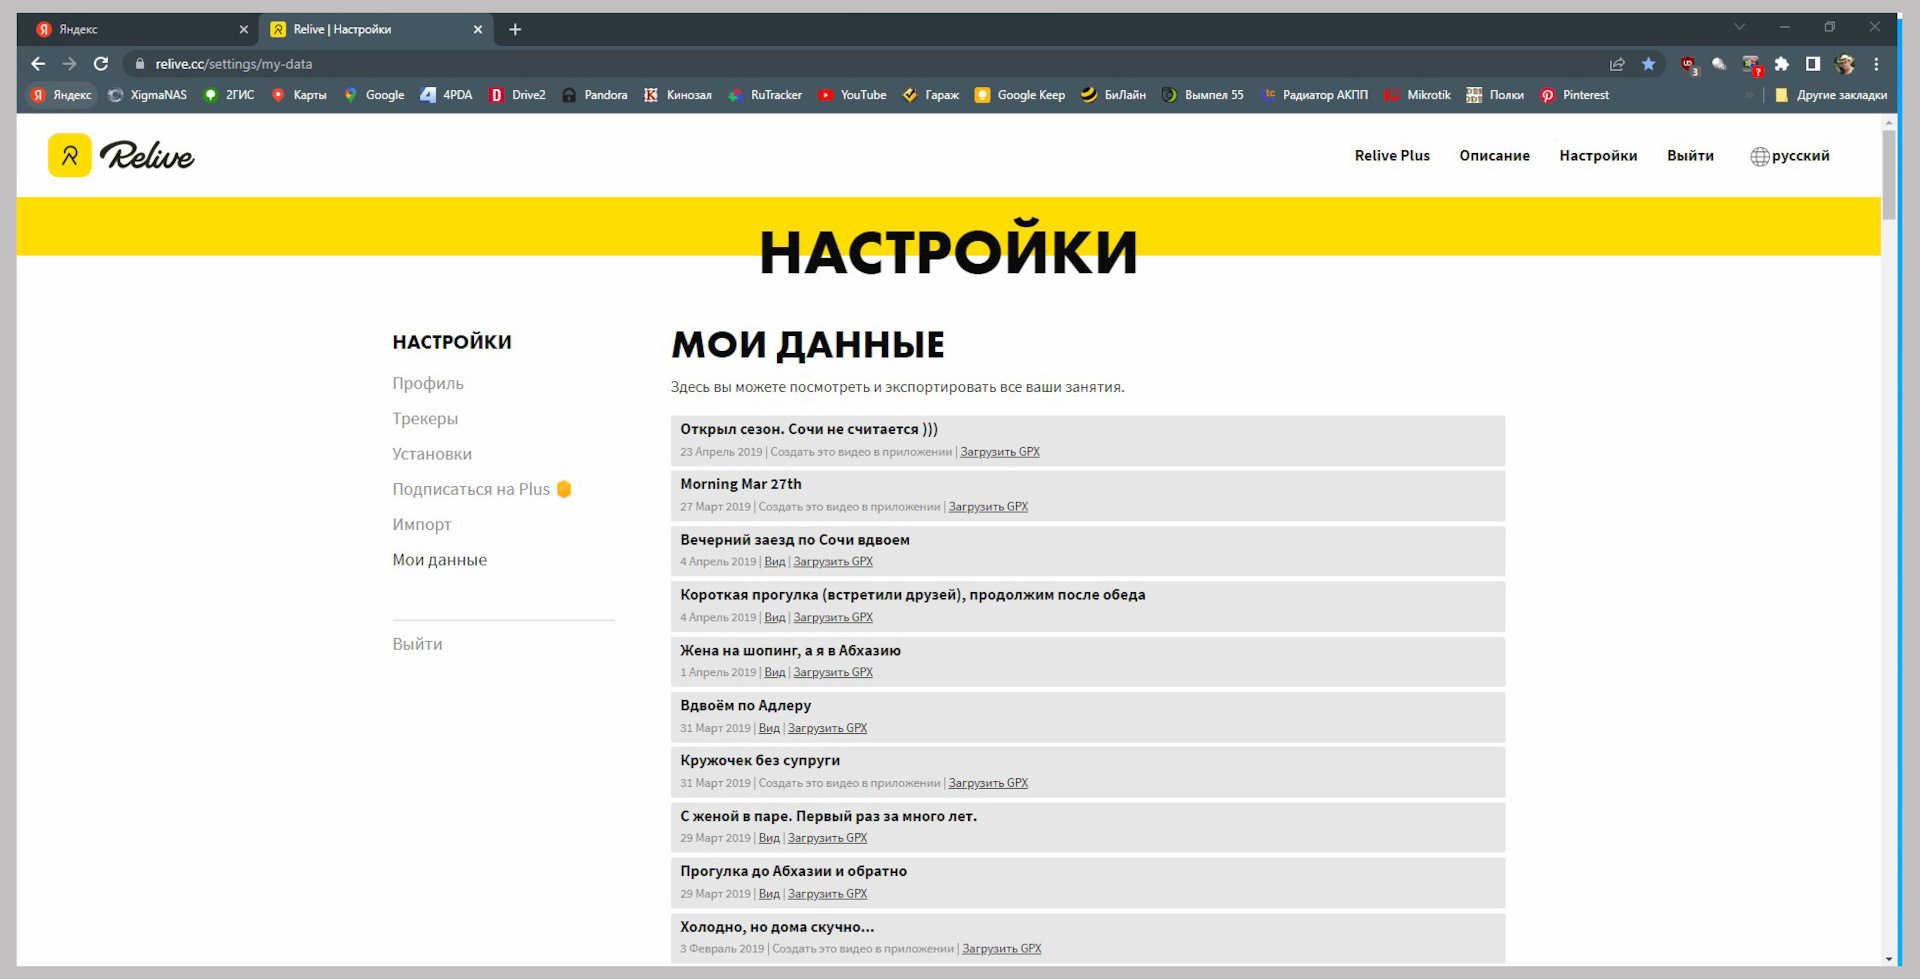This screenshot has width=1920, height=979.
Task: Click the address bar showing relive.cc
Action: tap(232, 64)
